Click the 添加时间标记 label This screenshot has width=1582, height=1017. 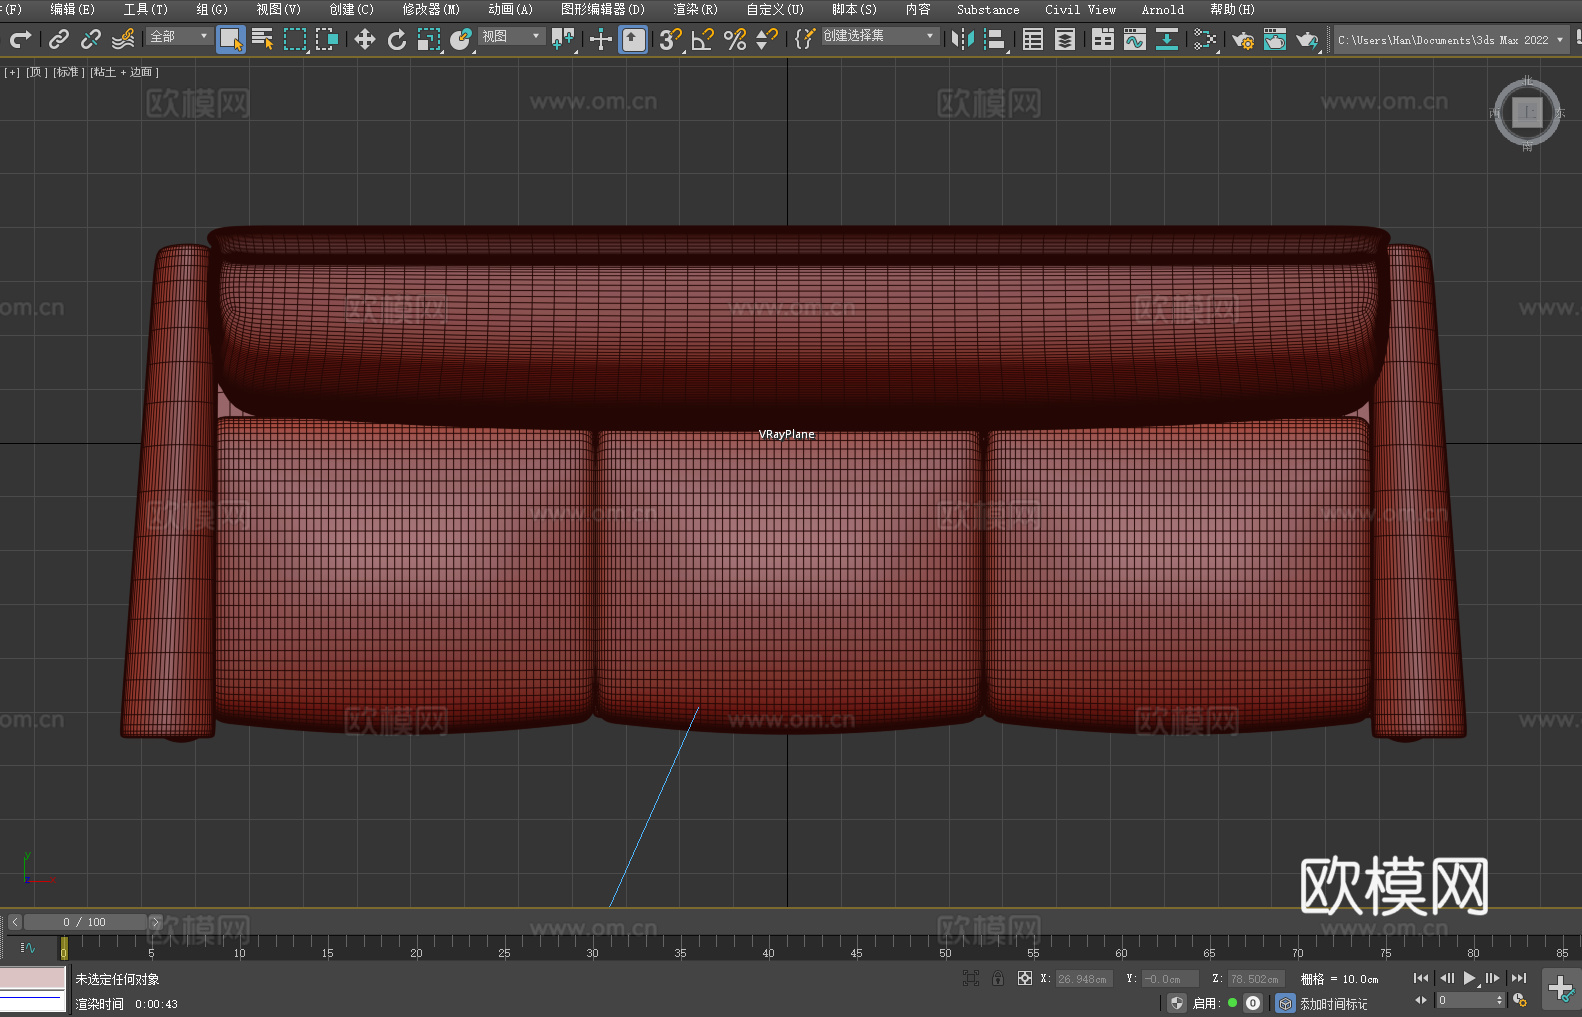click(x=1333, y=1003)
